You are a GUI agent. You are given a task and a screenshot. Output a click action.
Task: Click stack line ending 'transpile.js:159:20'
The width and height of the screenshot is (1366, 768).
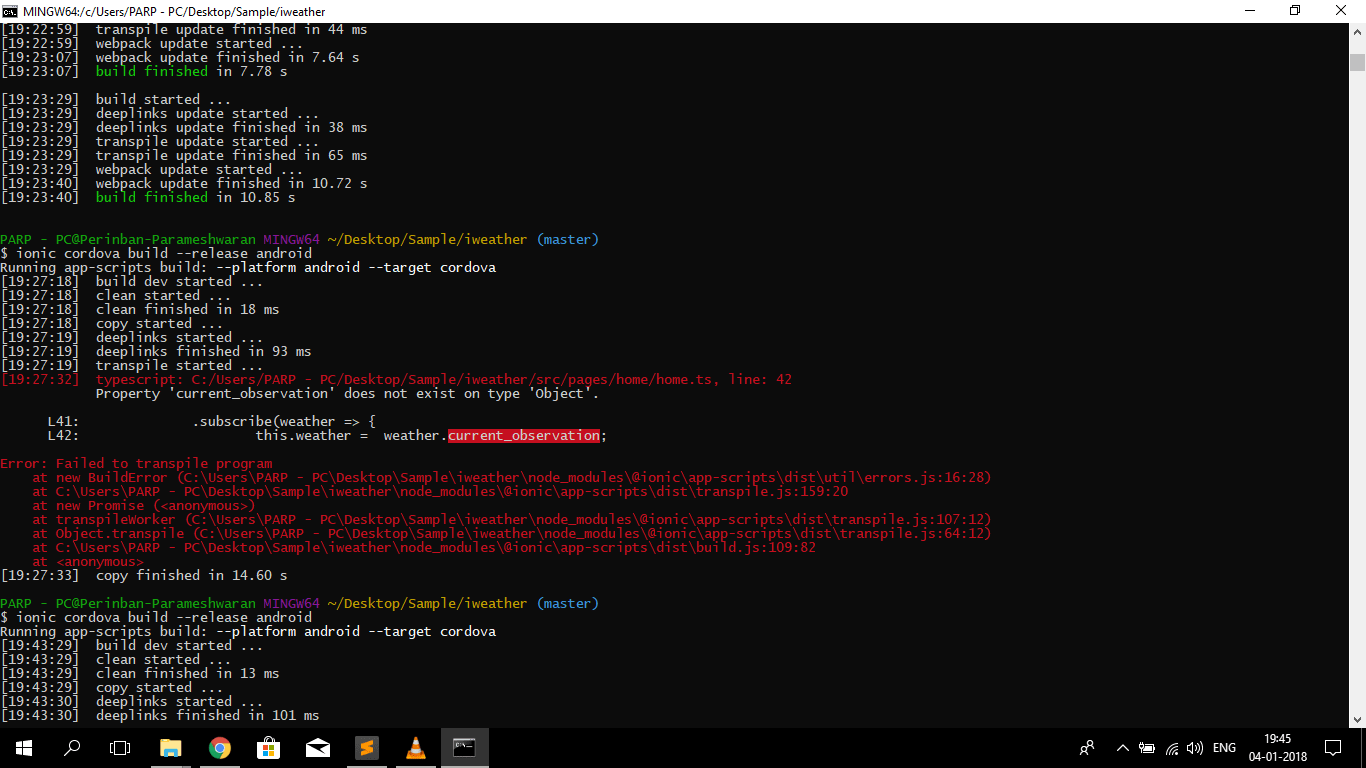coord(440,492)
